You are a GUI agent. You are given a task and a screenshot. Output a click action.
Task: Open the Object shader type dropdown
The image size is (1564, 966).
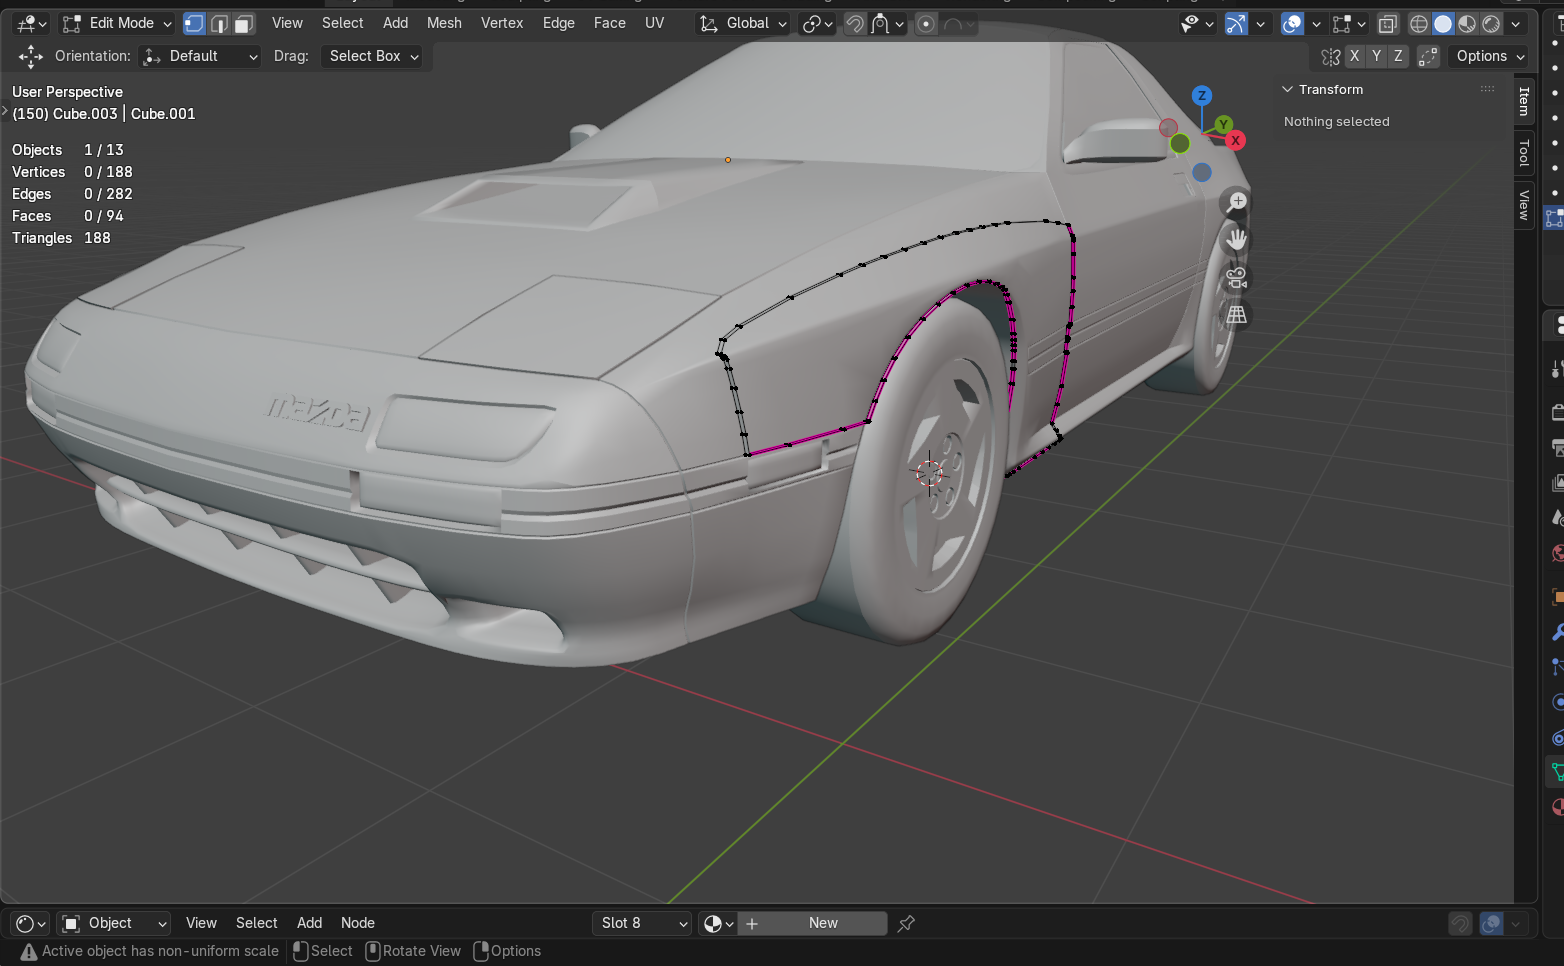click(114, 923)
